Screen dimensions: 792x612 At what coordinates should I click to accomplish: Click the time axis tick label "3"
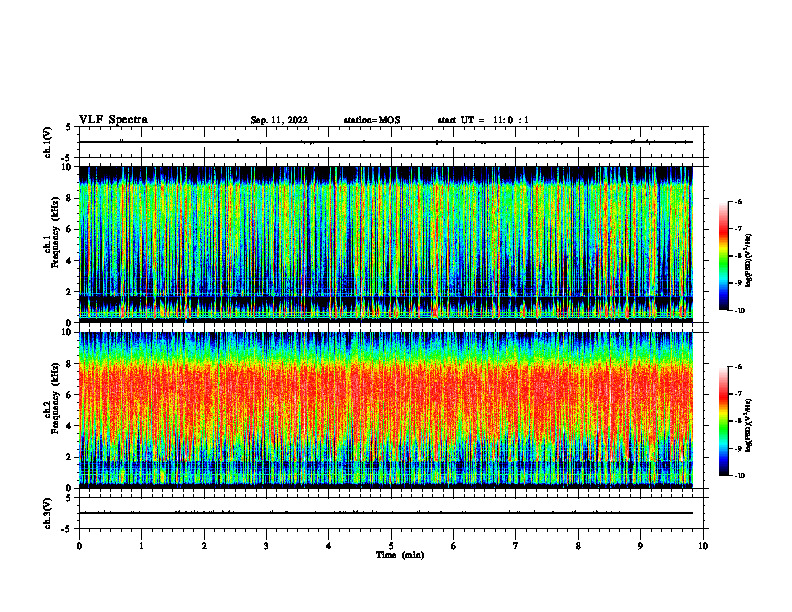267,546
